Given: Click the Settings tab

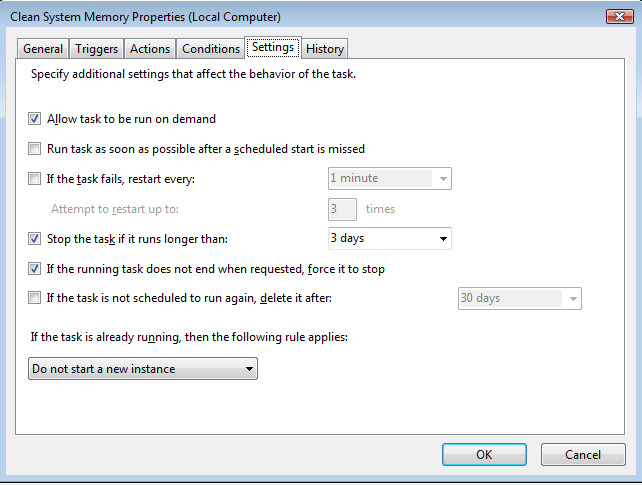Looking at the screenshot, I should pos(273,47).
